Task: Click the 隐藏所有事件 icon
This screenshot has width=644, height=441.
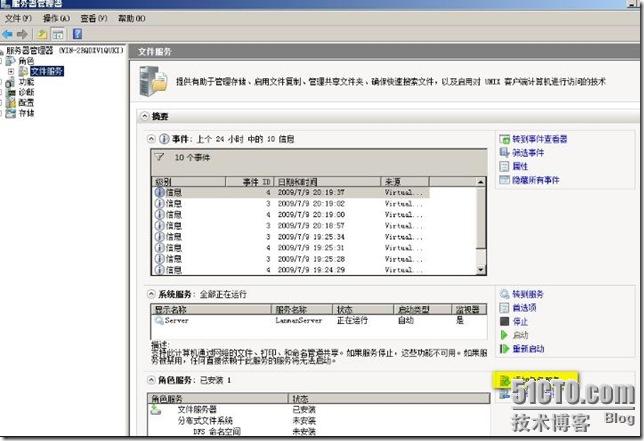Action: coord(504,180)
